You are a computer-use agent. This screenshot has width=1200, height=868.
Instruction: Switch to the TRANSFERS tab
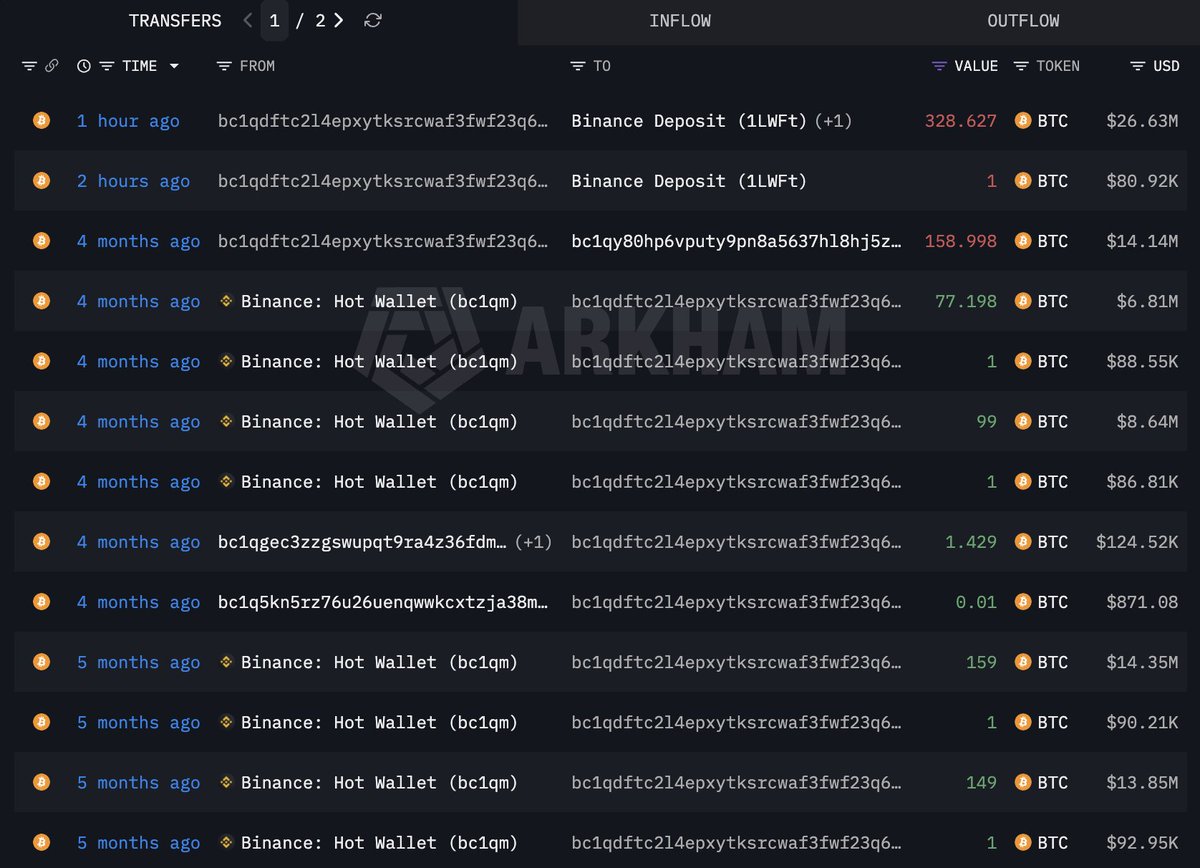(x=175, y=20)
